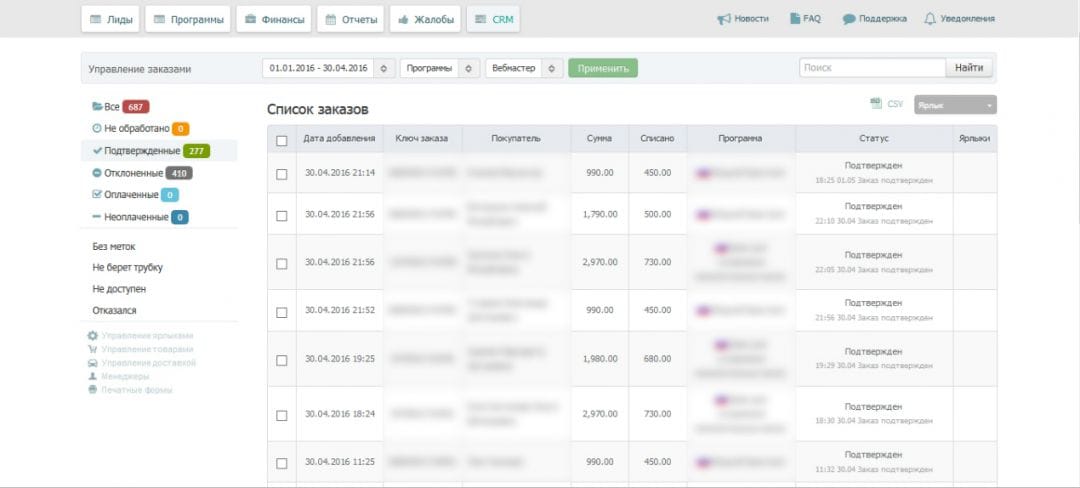Select the CRM tab

click(x=493, y=19)
